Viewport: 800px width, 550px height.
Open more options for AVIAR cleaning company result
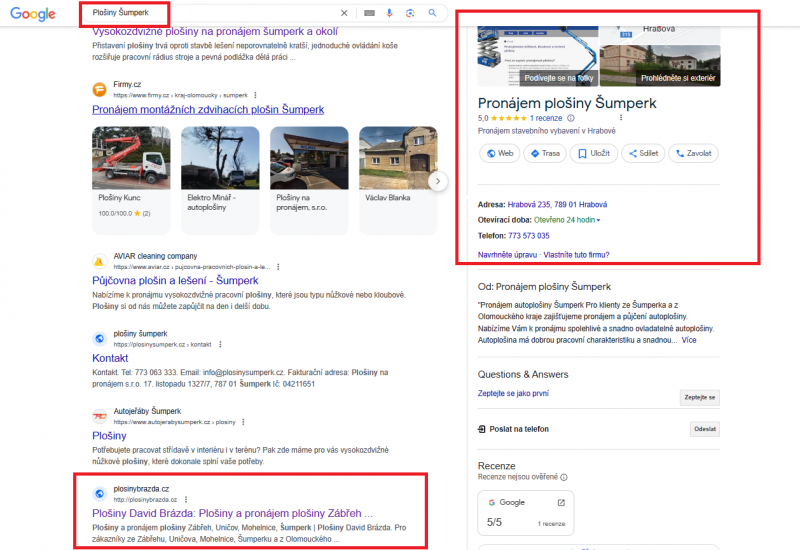click(x=278, y=267)
